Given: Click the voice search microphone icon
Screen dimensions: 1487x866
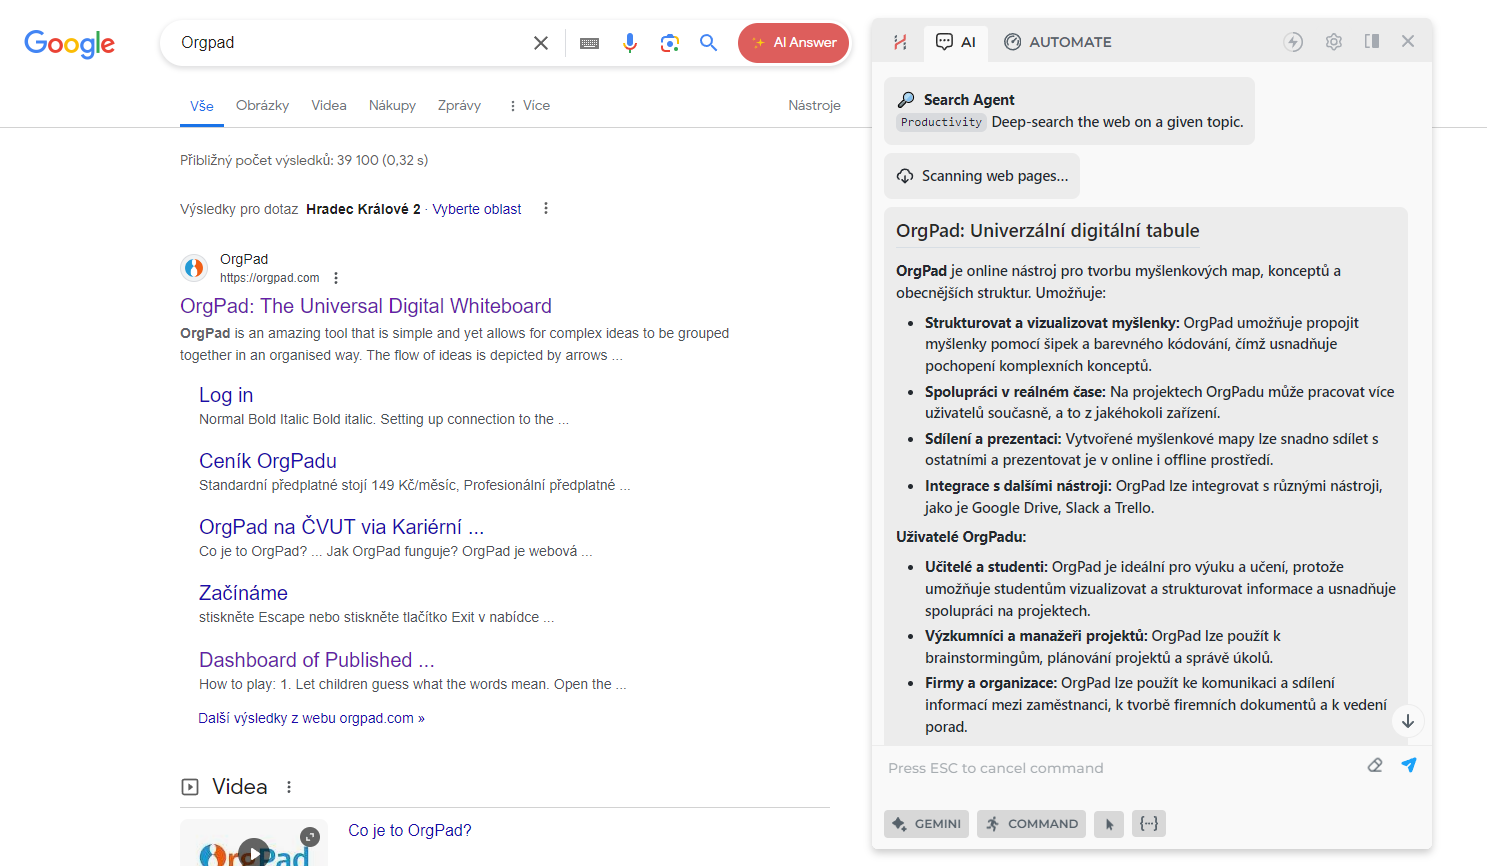Looking at the screenshot, I should point(629,43).
